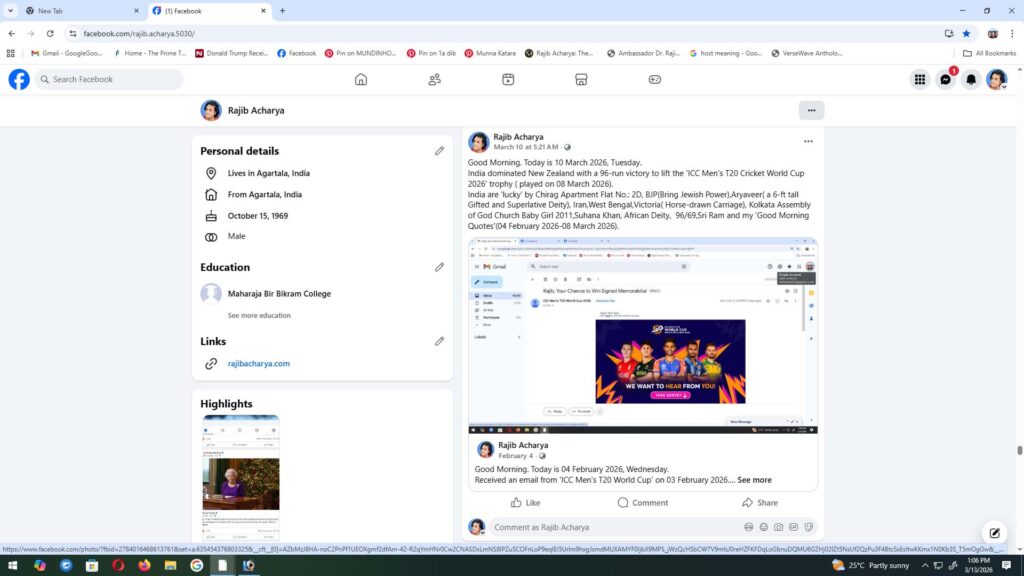Open post options three-dot menu
The image size is (1024, 576).
808,142
